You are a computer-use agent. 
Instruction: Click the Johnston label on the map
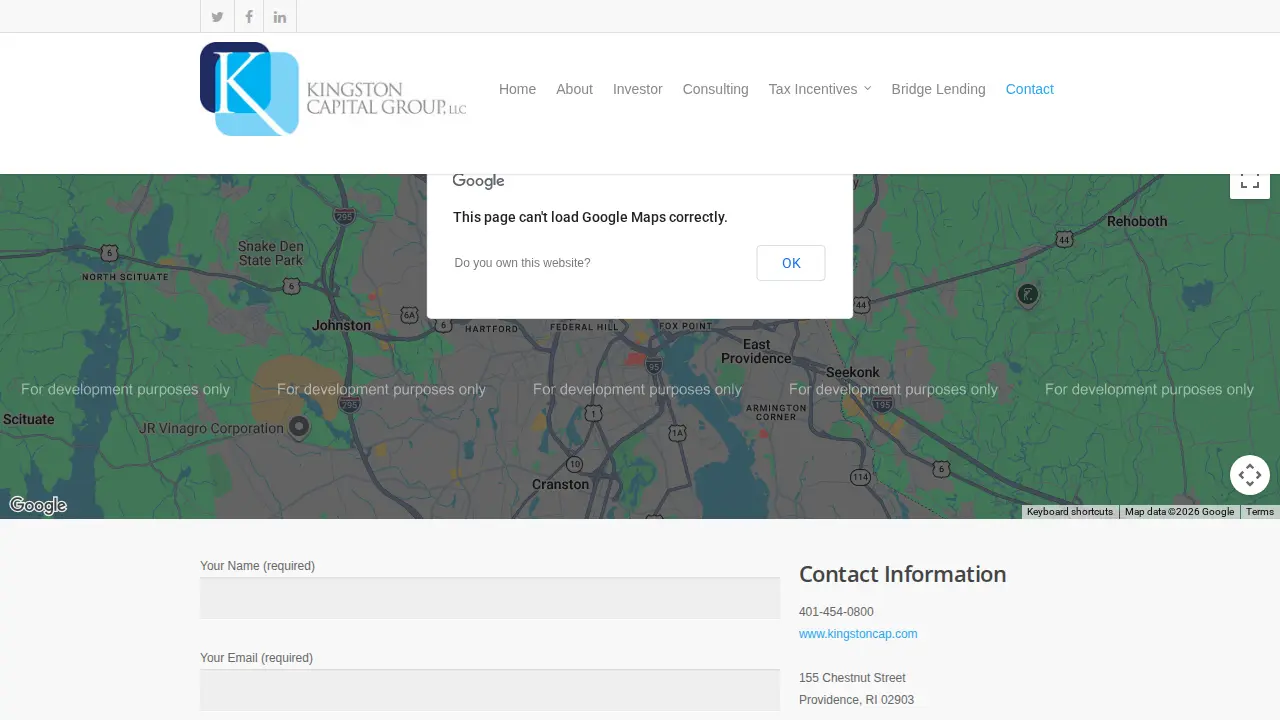[x=341, y=325]
